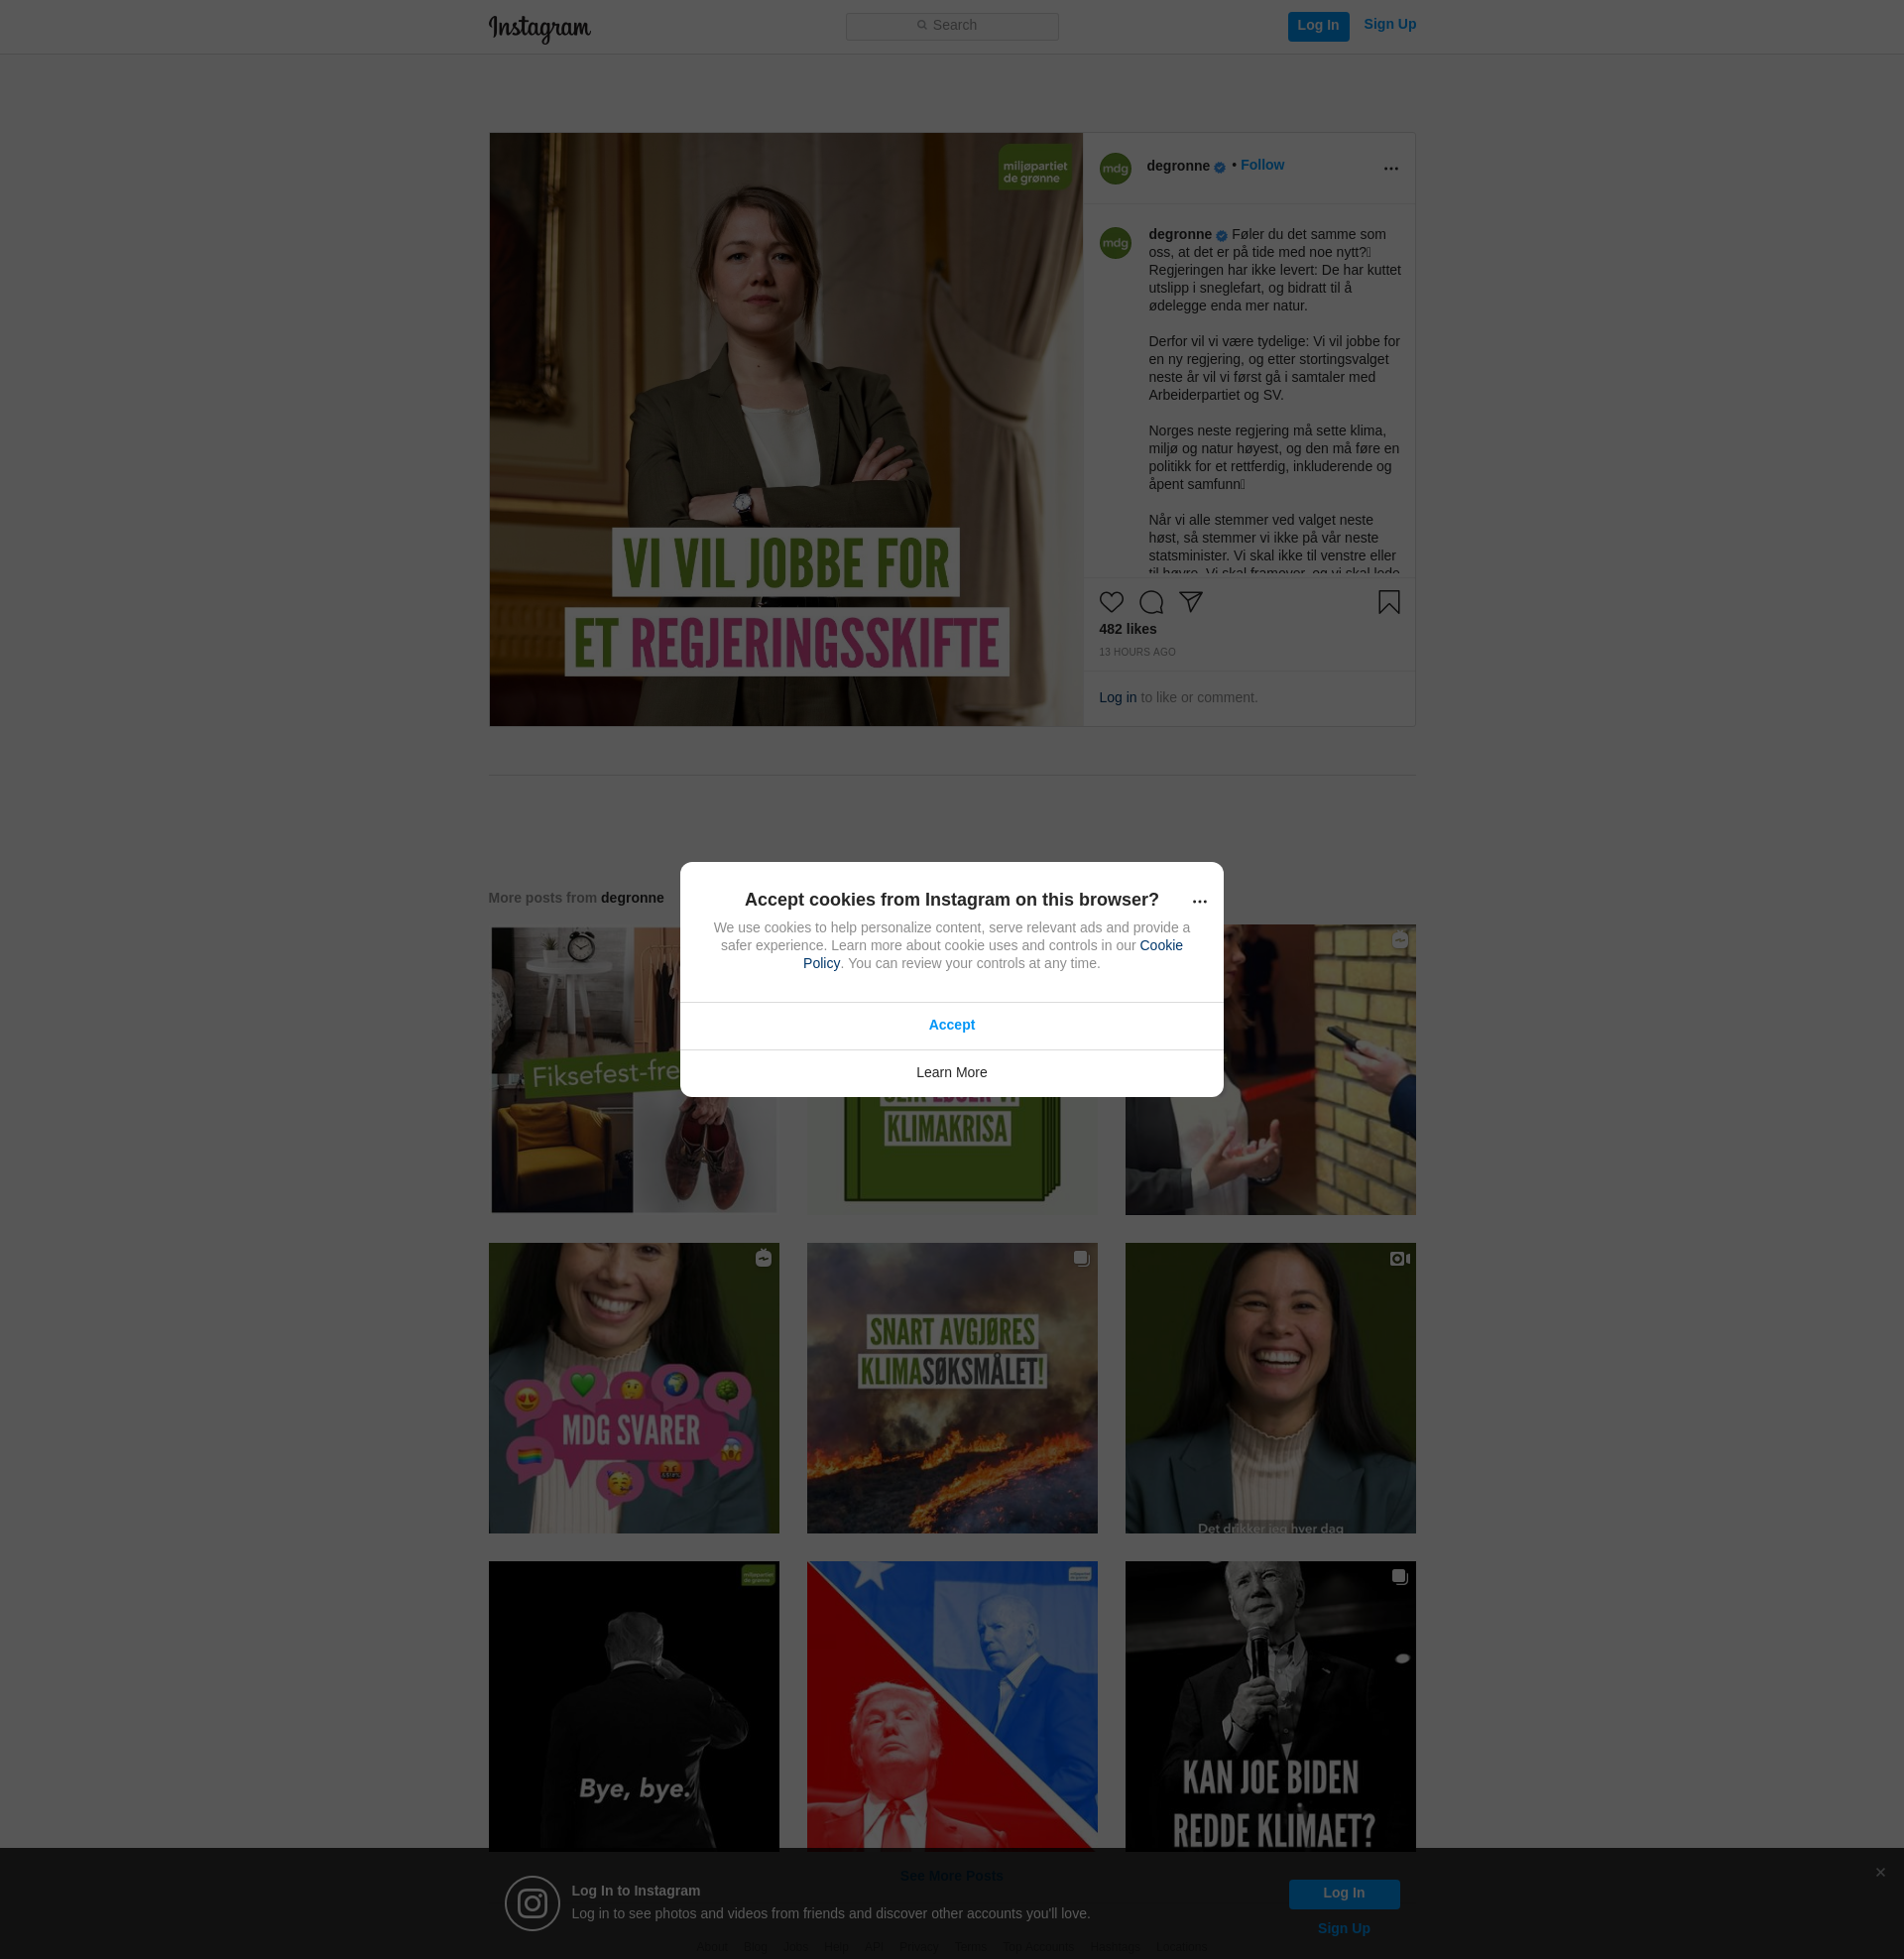Click video camera icon on smiling woman thumbnail
The image size is (1904, 1959).
(1399, 1259)
